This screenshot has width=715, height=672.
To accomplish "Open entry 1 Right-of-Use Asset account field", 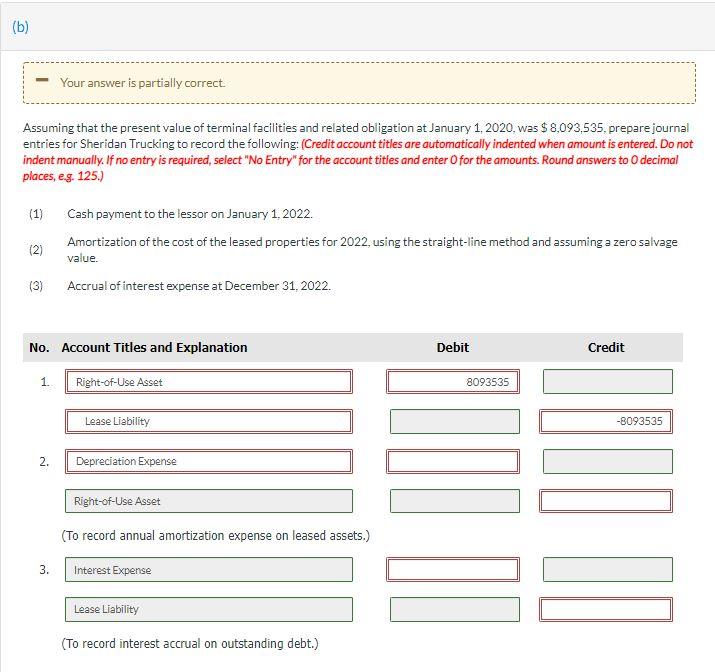I will (x=209, y=382).
